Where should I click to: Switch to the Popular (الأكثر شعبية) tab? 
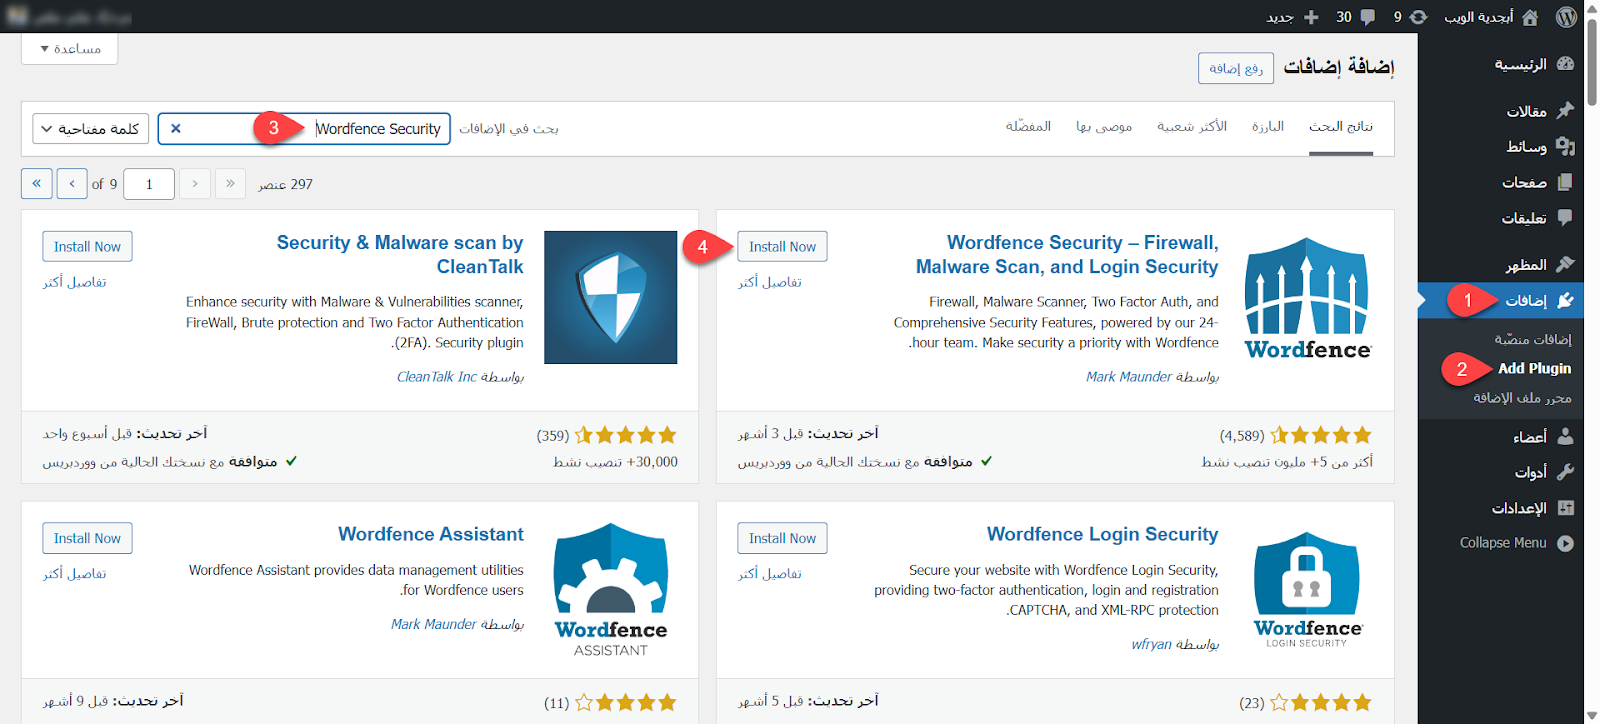tap(1191, 127)
